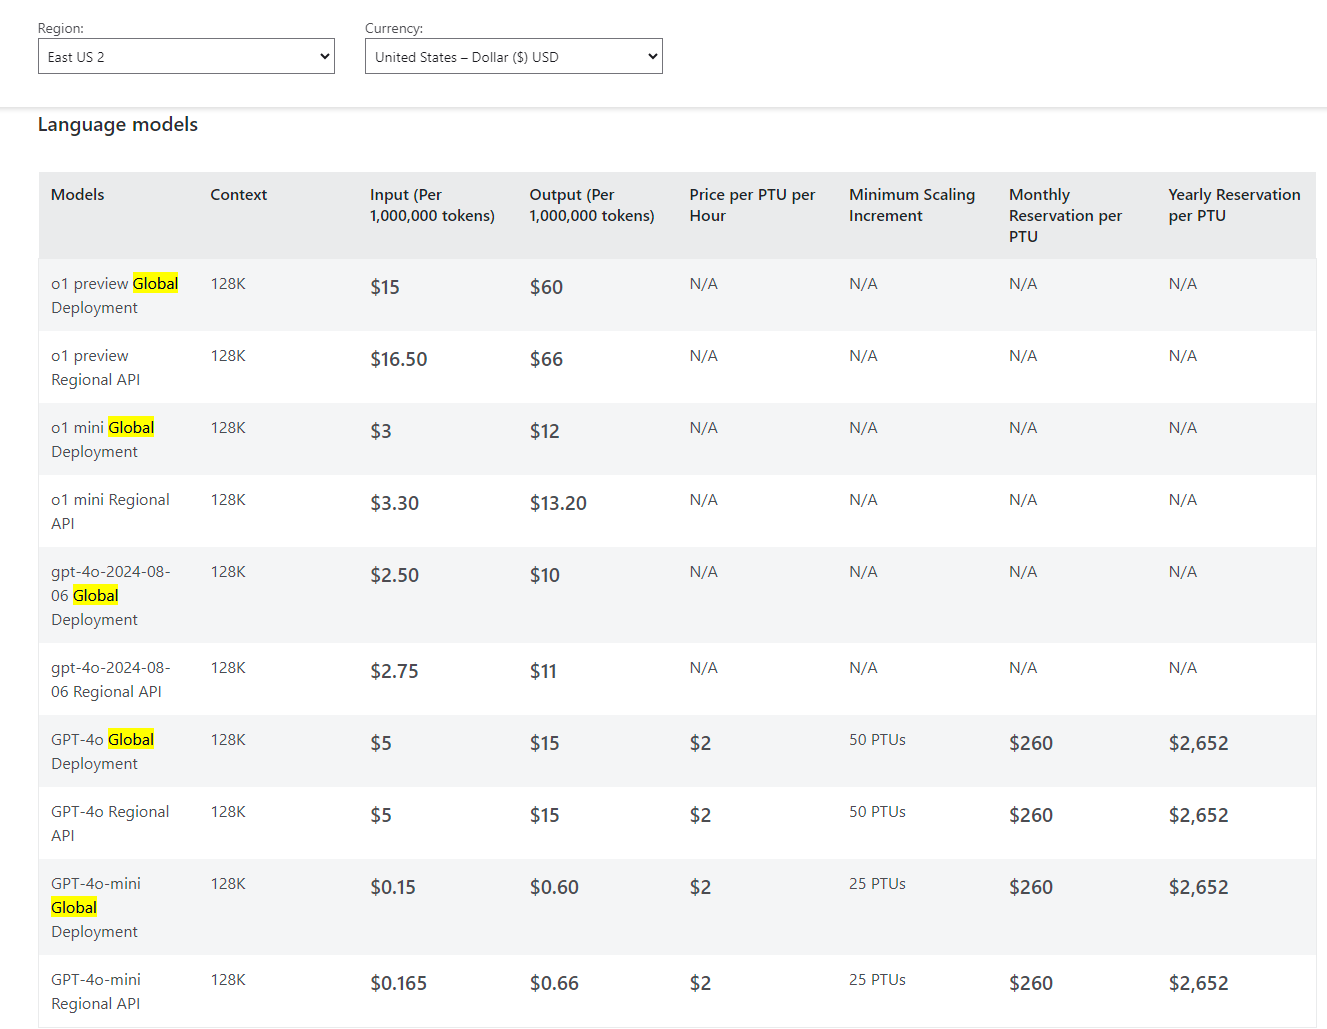Click the $2.75 input price
1327x1029 pixels.
[x=395, y=671]
